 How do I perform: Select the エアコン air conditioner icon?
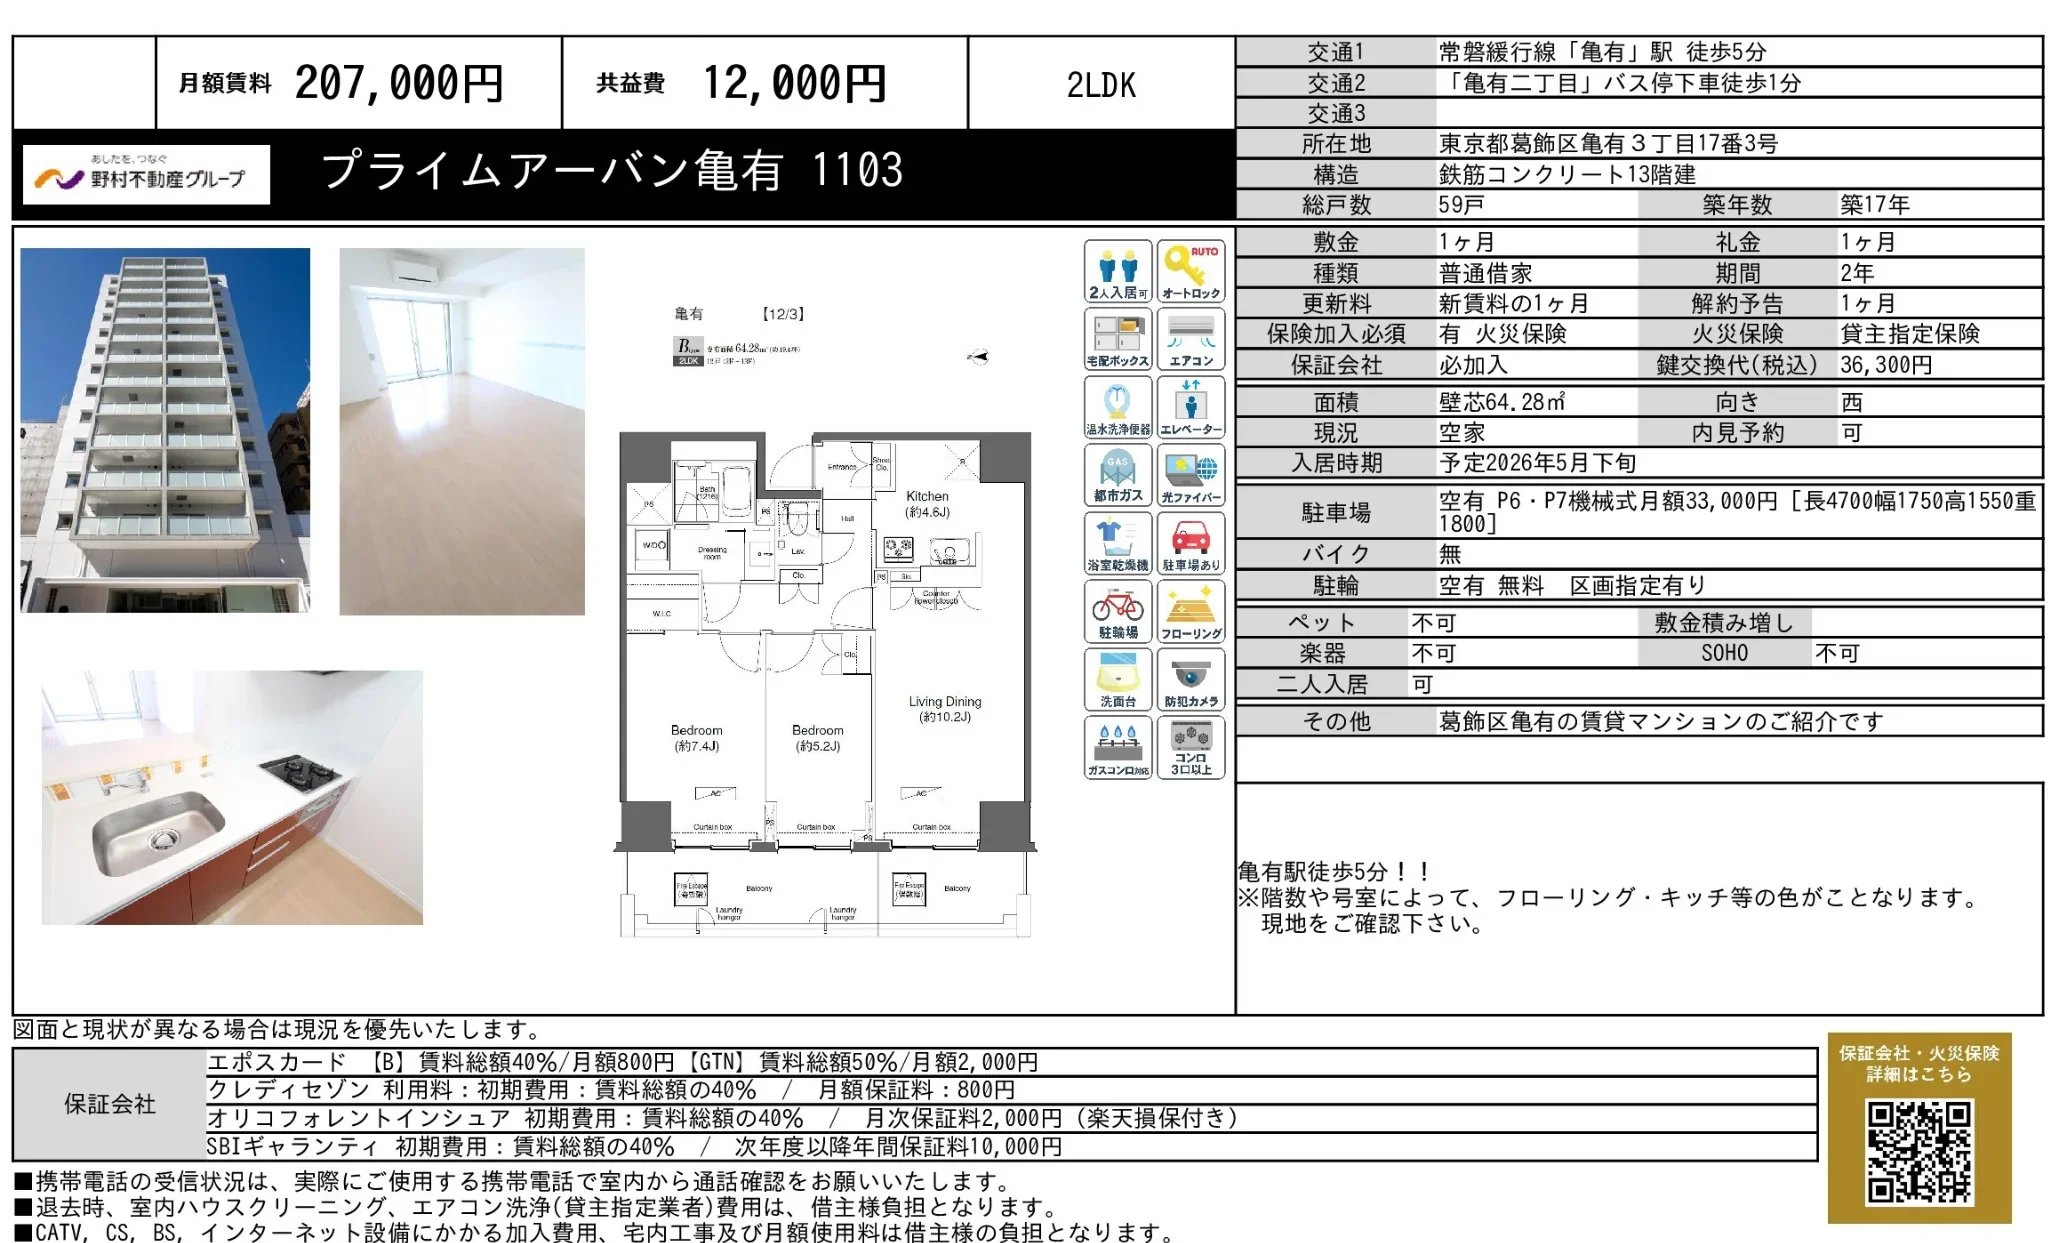point(1191,338)
